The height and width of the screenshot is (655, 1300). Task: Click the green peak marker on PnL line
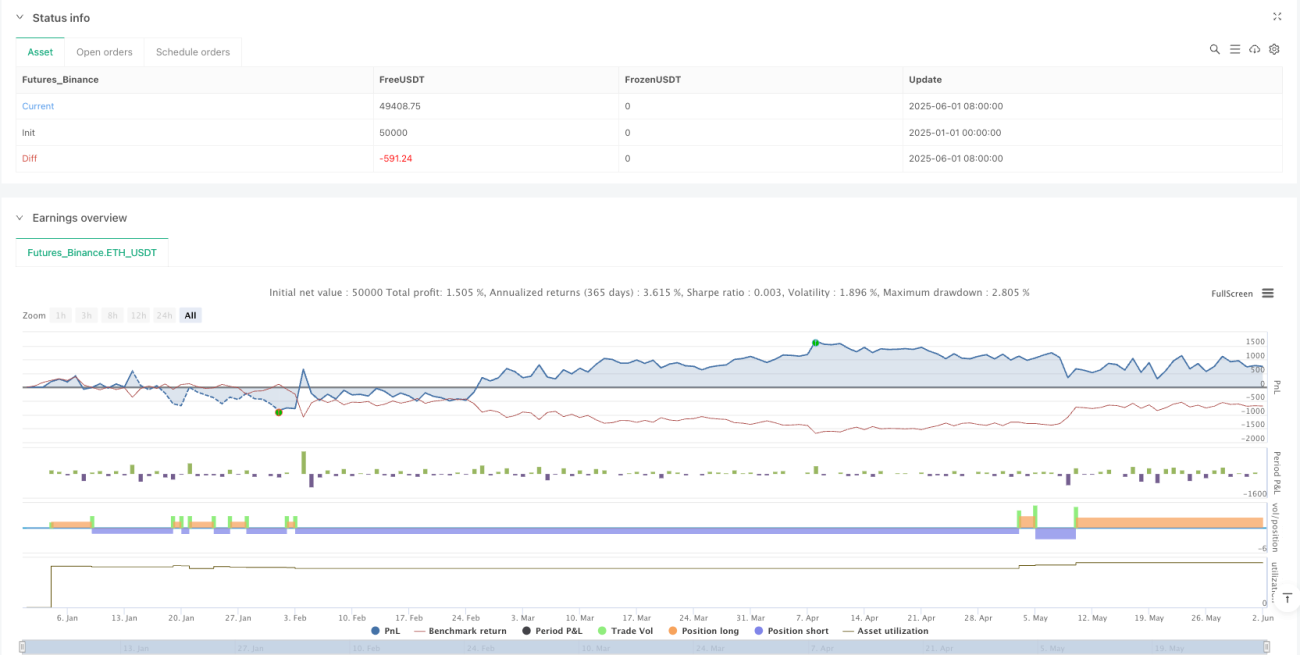point(815,343)
